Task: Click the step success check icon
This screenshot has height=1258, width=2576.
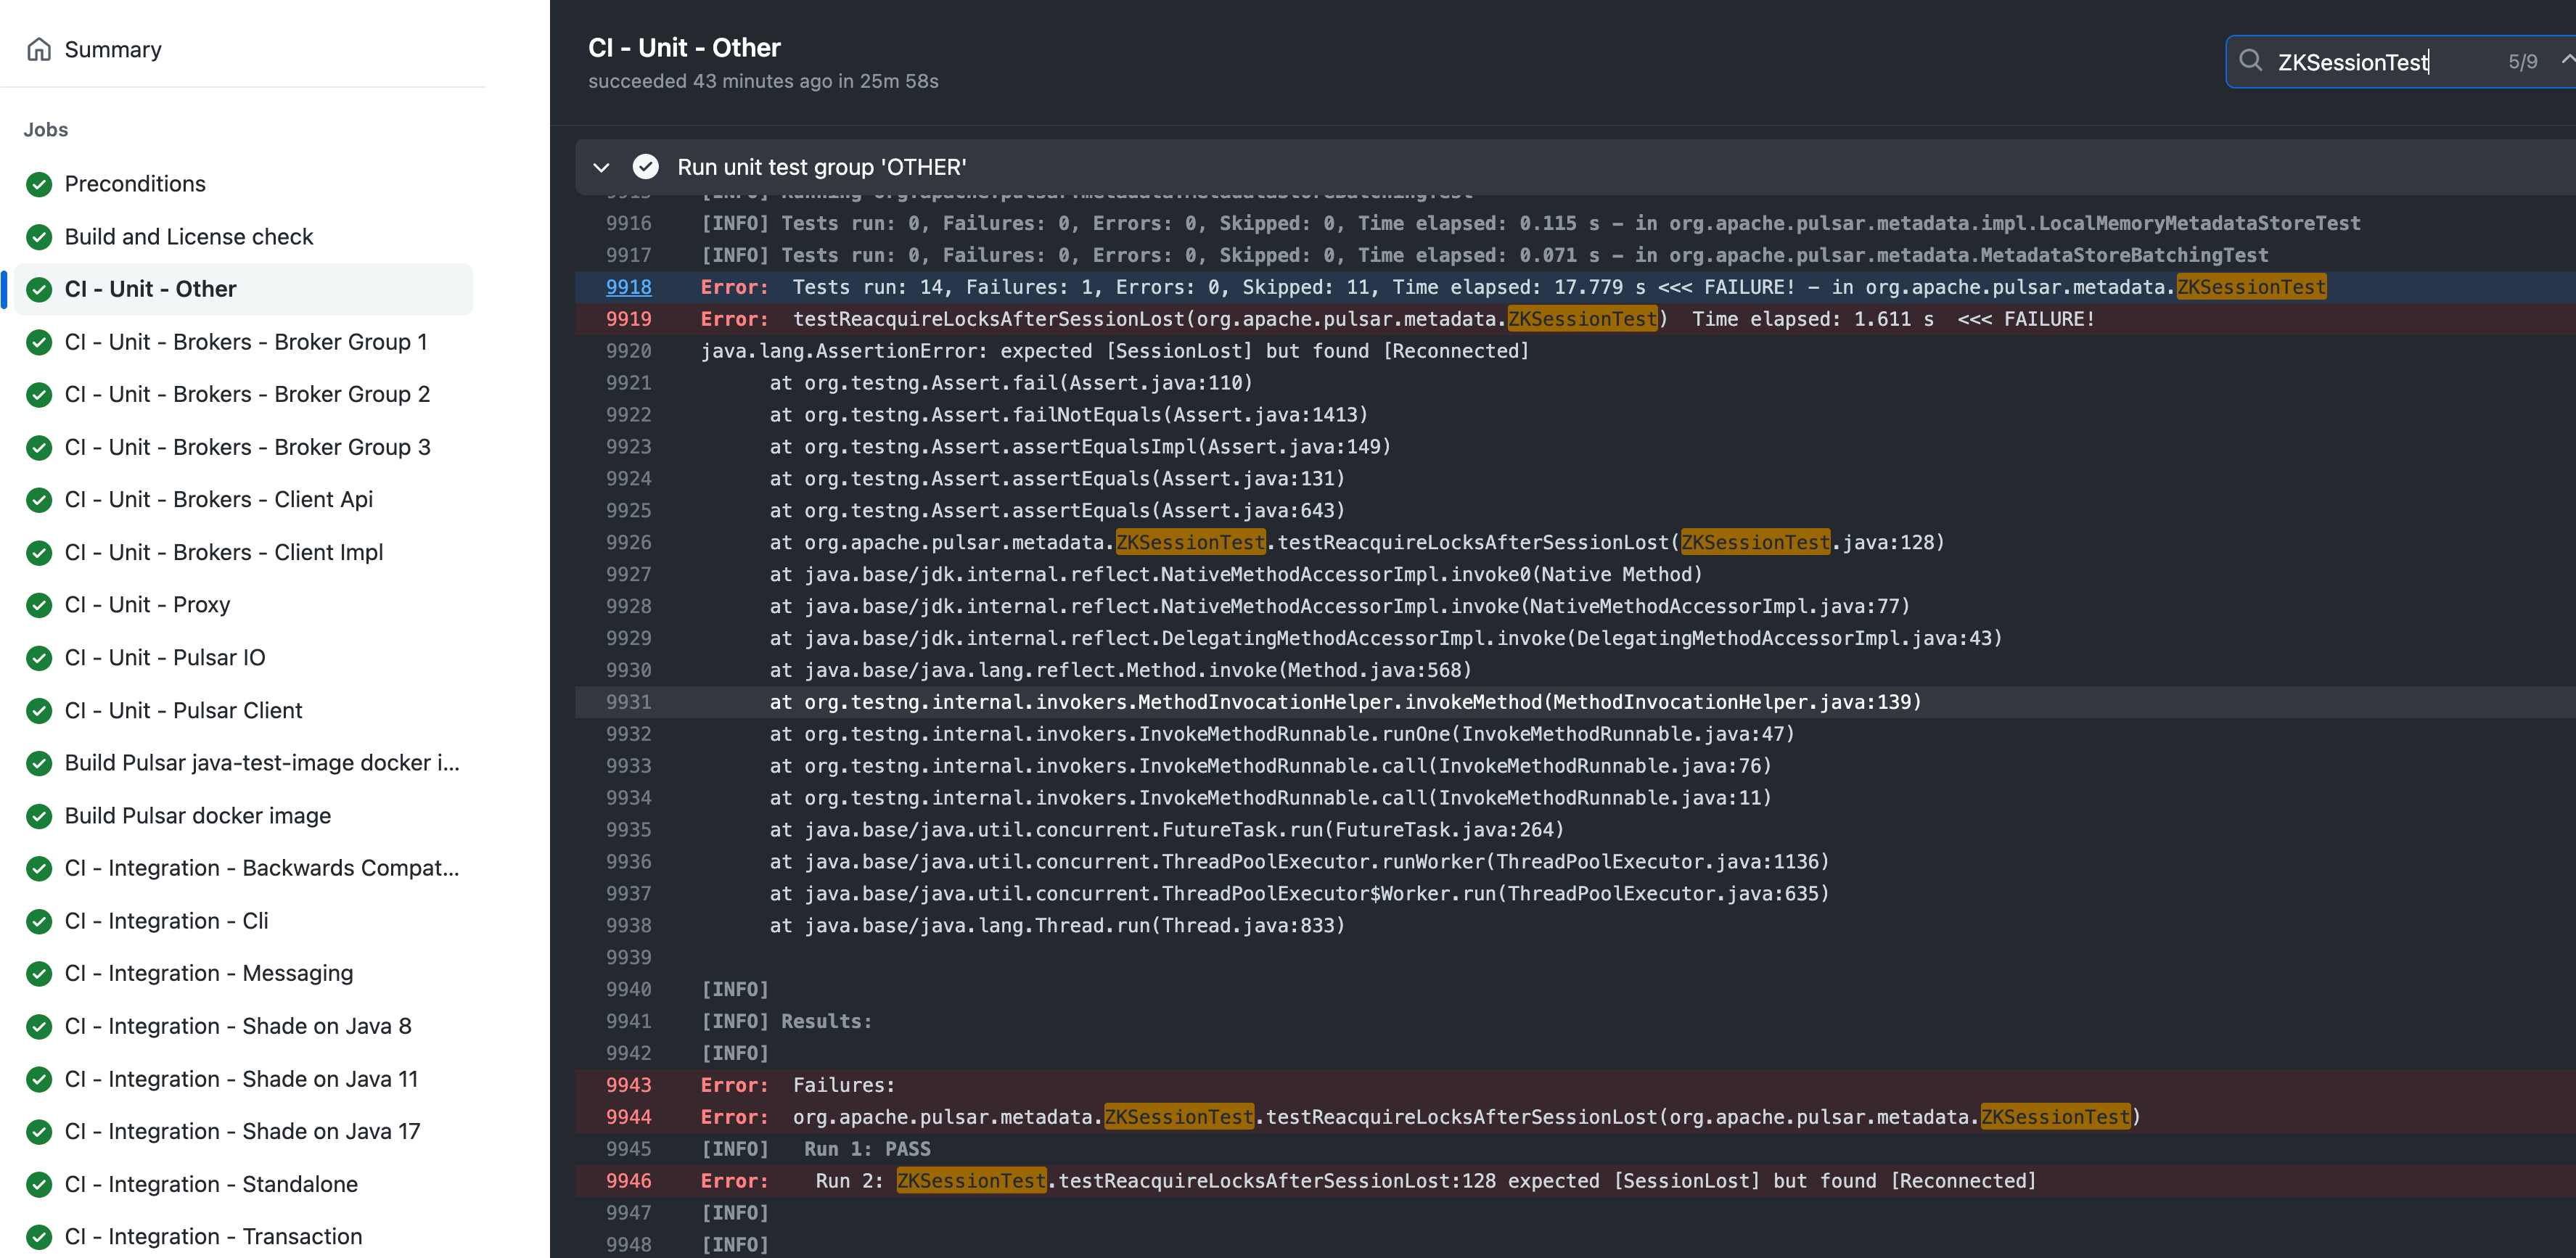Action: pyautogui.click(x=646, y=167)
